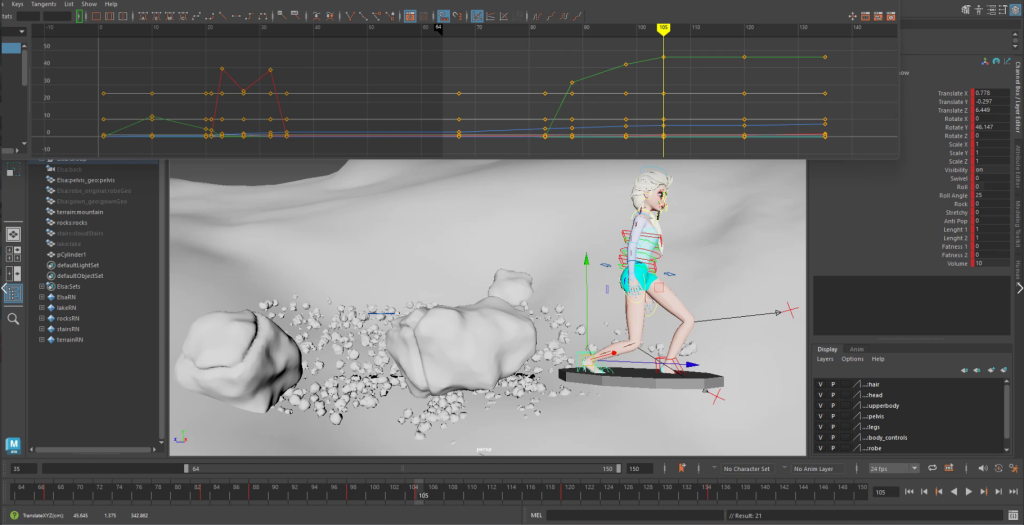Toggle the absolute view icon

(477, 16)
